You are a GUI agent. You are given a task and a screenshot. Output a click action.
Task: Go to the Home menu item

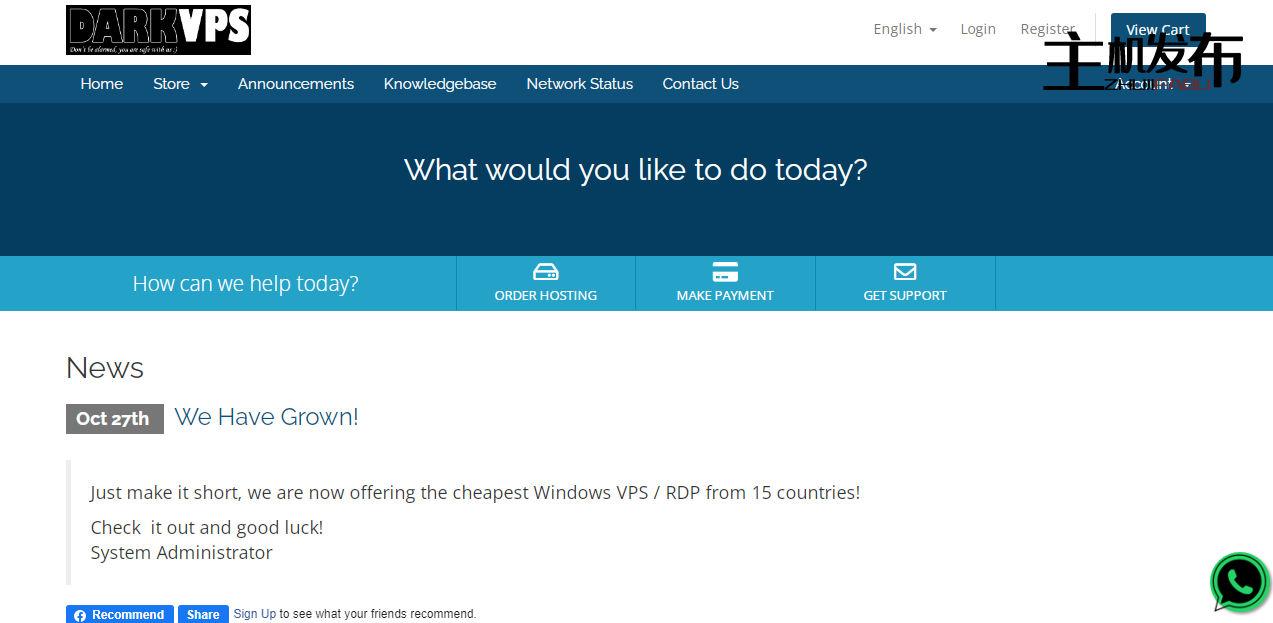click(x=102, y=84)
